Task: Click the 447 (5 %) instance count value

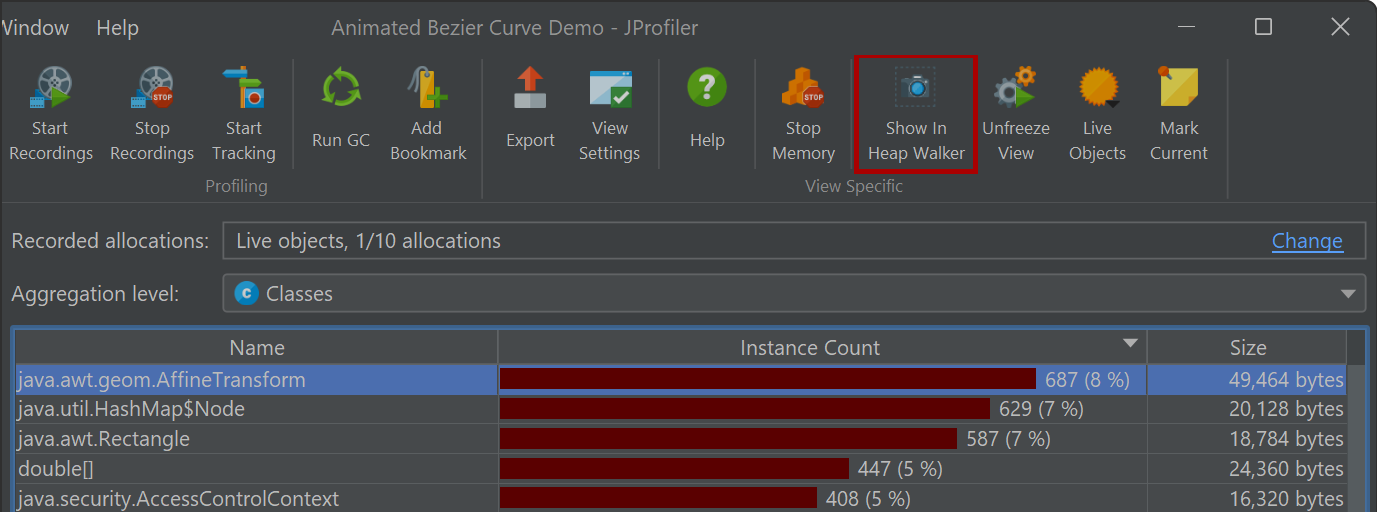Action: [x=900, y=469]
